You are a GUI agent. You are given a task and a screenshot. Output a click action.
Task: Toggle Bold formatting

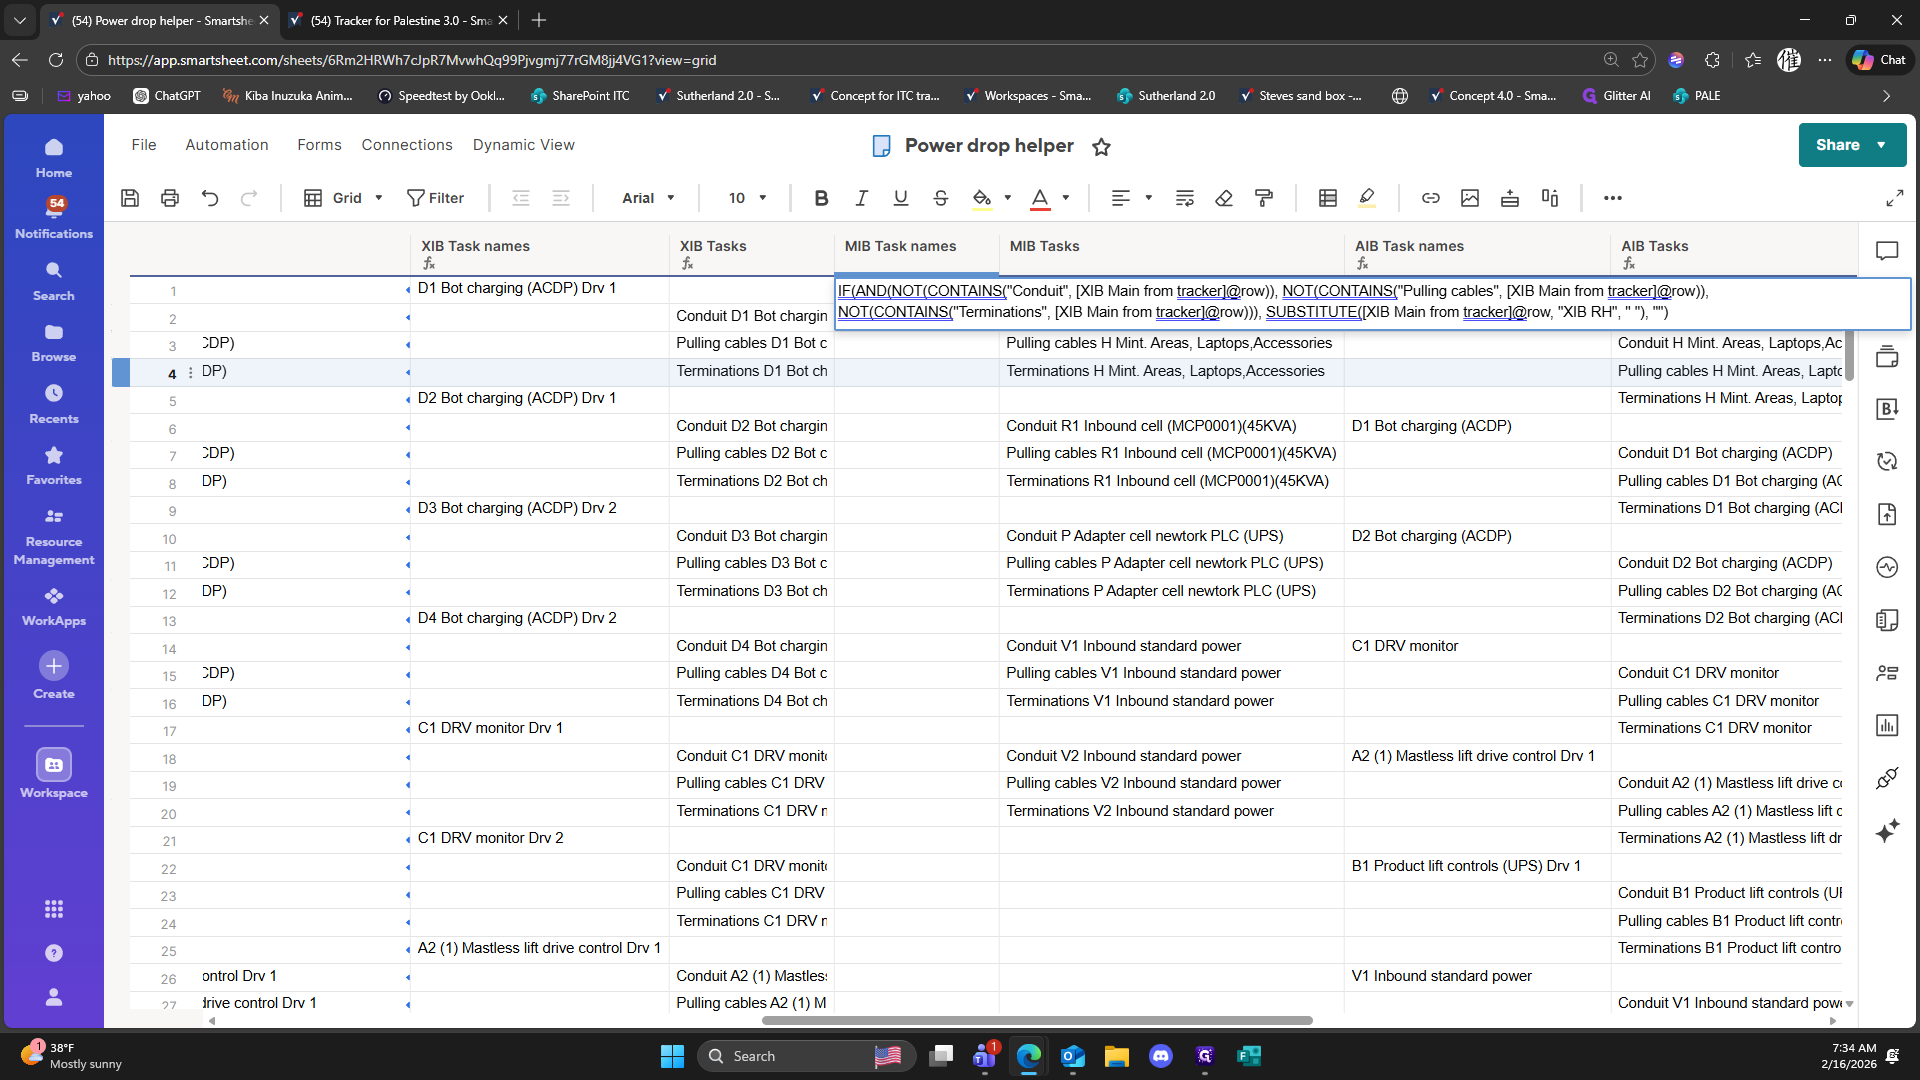(x=821, y=198)
